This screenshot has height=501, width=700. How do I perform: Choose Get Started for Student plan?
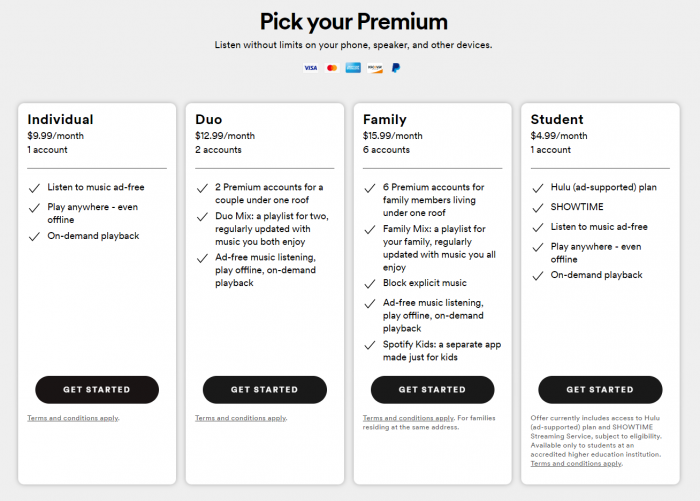coord(600,389)
